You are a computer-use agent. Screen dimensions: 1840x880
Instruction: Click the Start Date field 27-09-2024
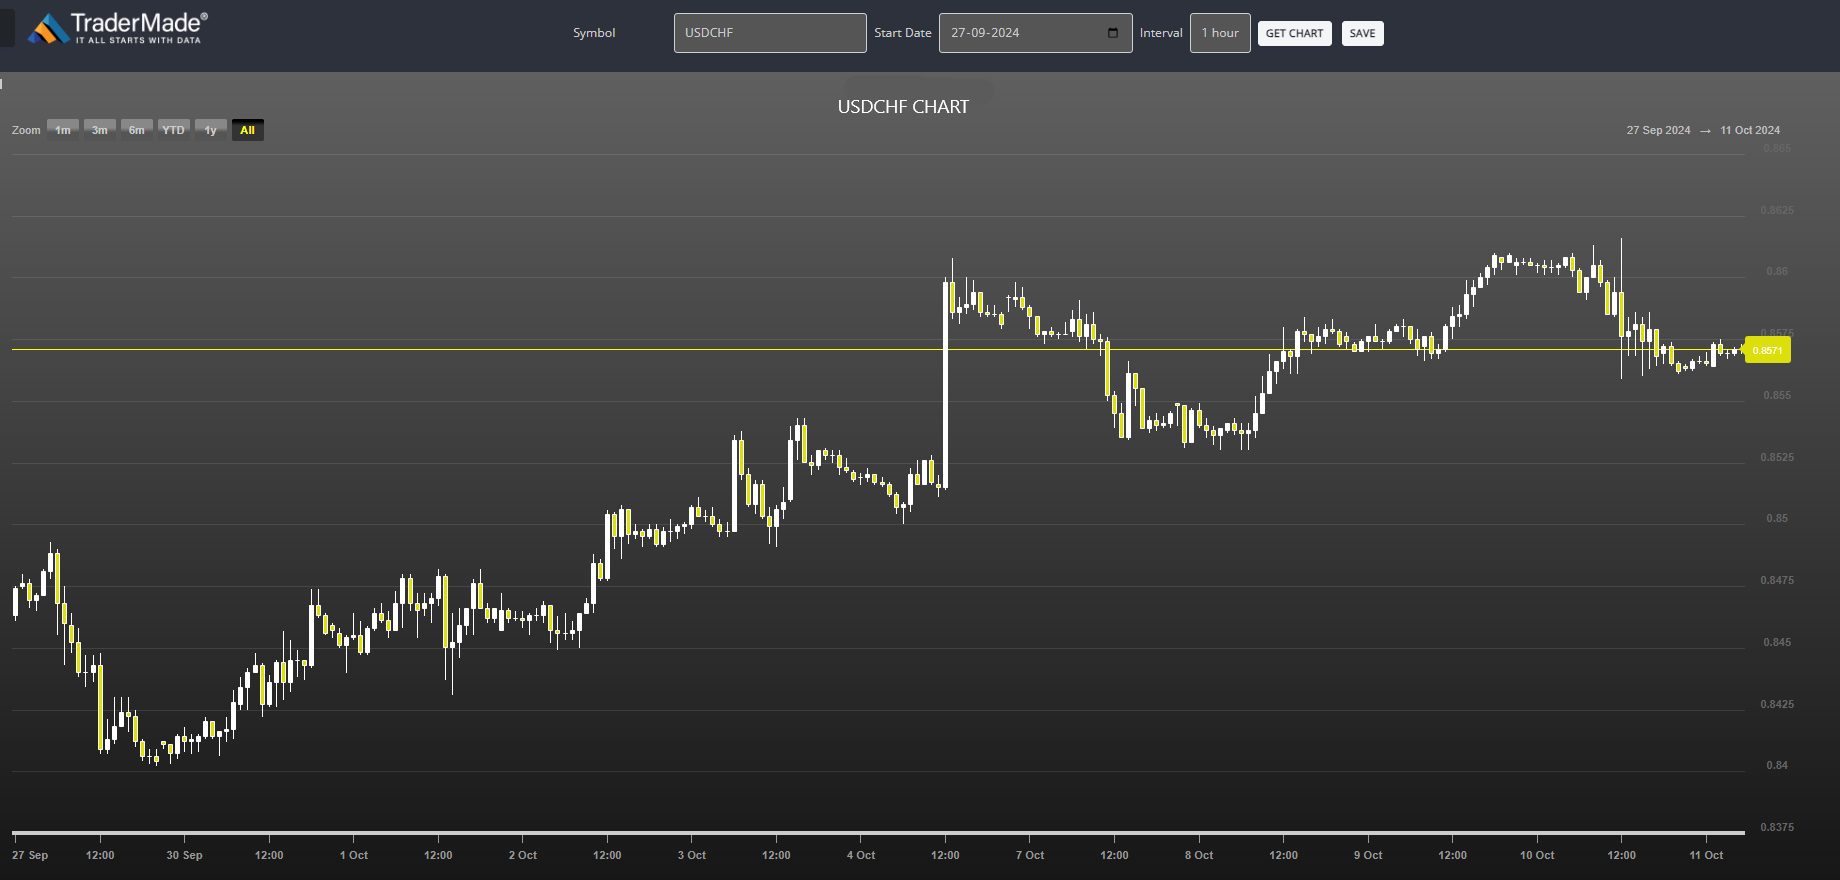pos(1035,33)
